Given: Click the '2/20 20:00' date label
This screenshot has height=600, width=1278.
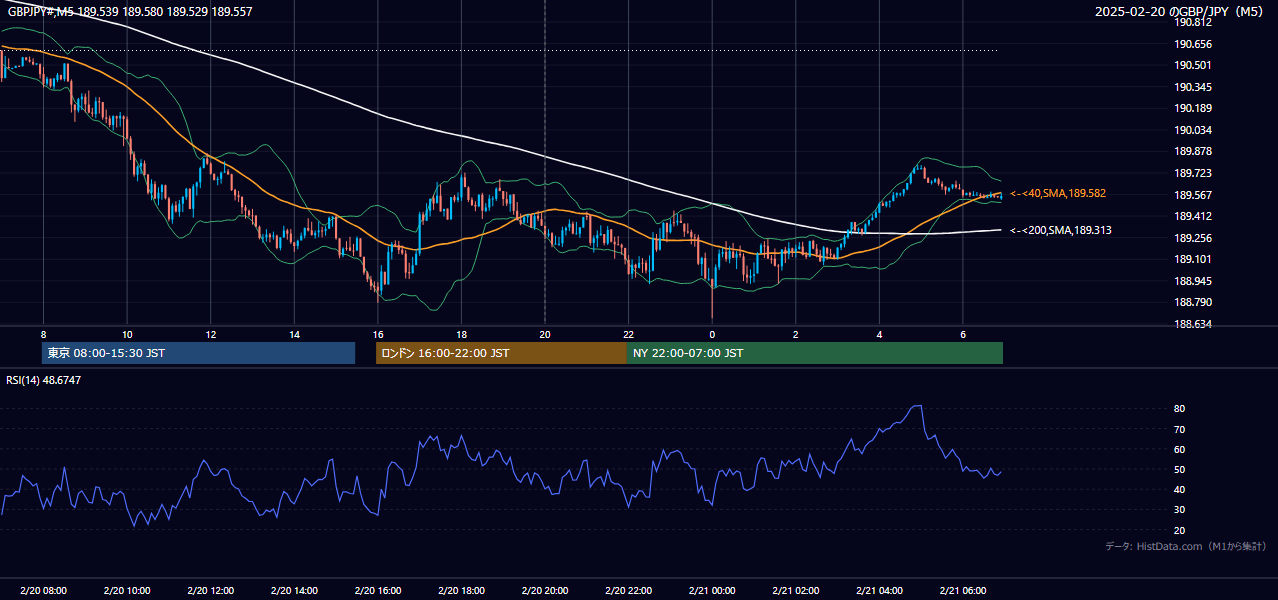Looking at the screenshot, I should coord(544,591).
